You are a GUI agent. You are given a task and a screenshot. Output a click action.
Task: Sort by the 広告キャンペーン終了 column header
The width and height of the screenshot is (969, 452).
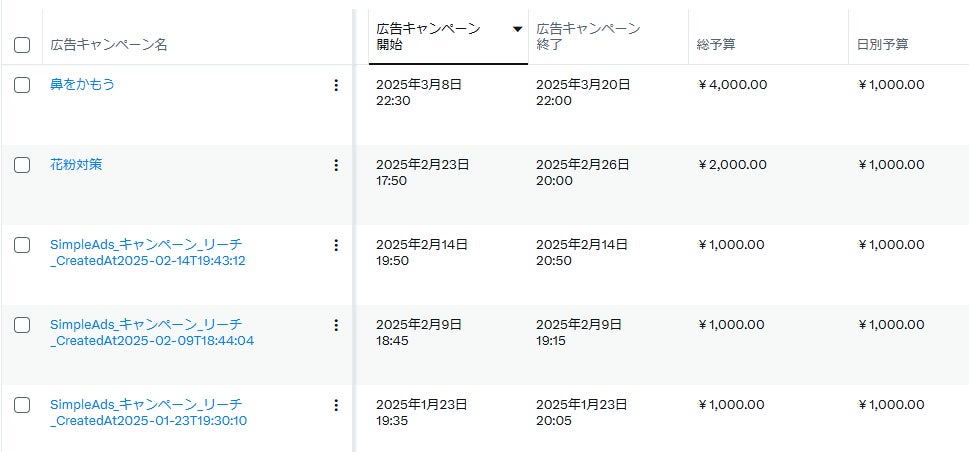[x=588, y=36]
